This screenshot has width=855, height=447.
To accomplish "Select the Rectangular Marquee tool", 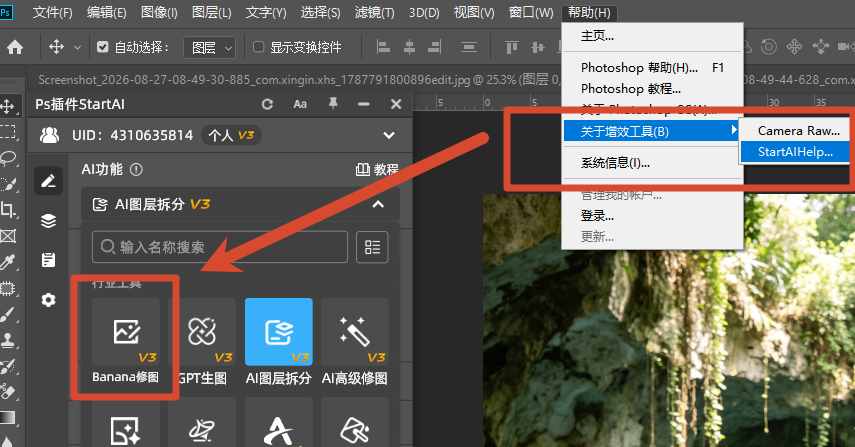I will 8,132.
